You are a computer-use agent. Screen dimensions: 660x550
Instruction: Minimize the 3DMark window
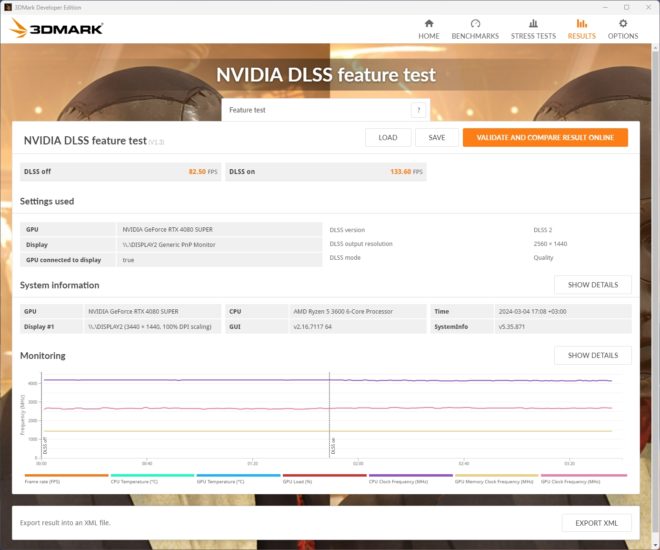coord(605,7)
